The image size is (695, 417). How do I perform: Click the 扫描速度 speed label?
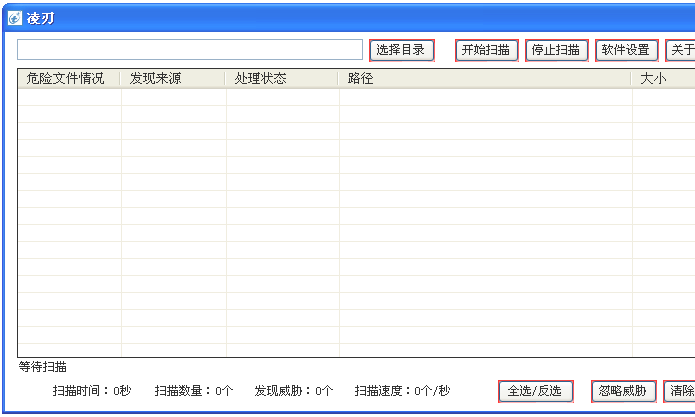(x=402, y=391)
